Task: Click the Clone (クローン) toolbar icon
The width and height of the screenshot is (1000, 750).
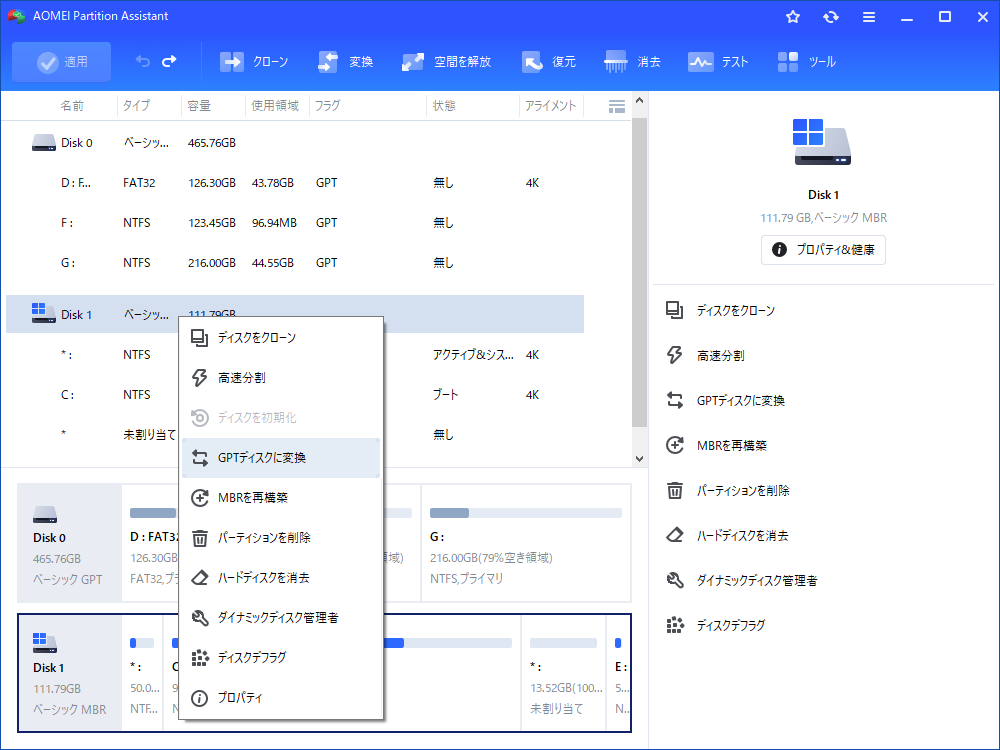Action: (x=253, y=62)
